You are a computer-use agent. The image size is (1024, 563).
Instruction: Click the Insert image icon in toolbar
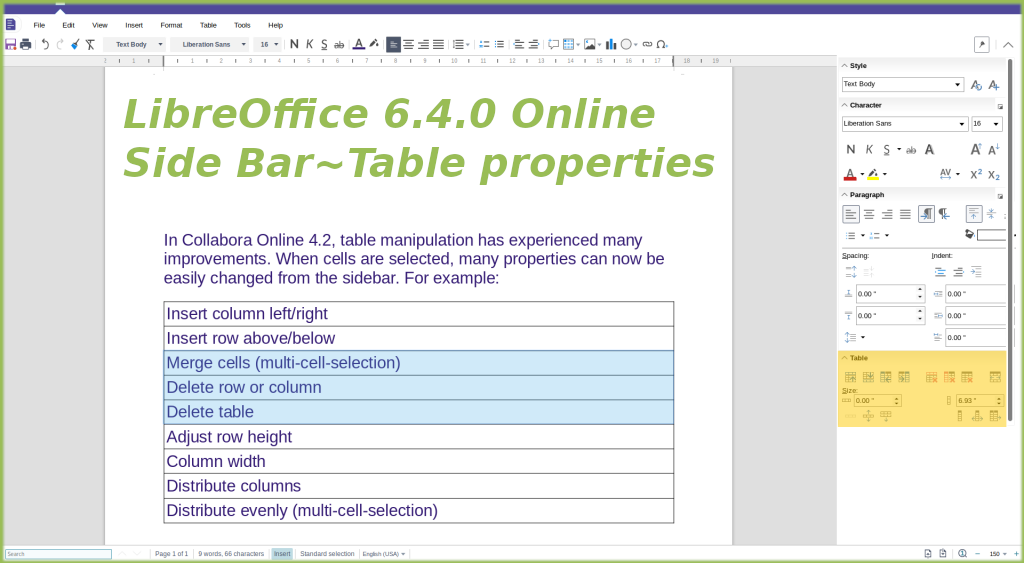[590, 44]
